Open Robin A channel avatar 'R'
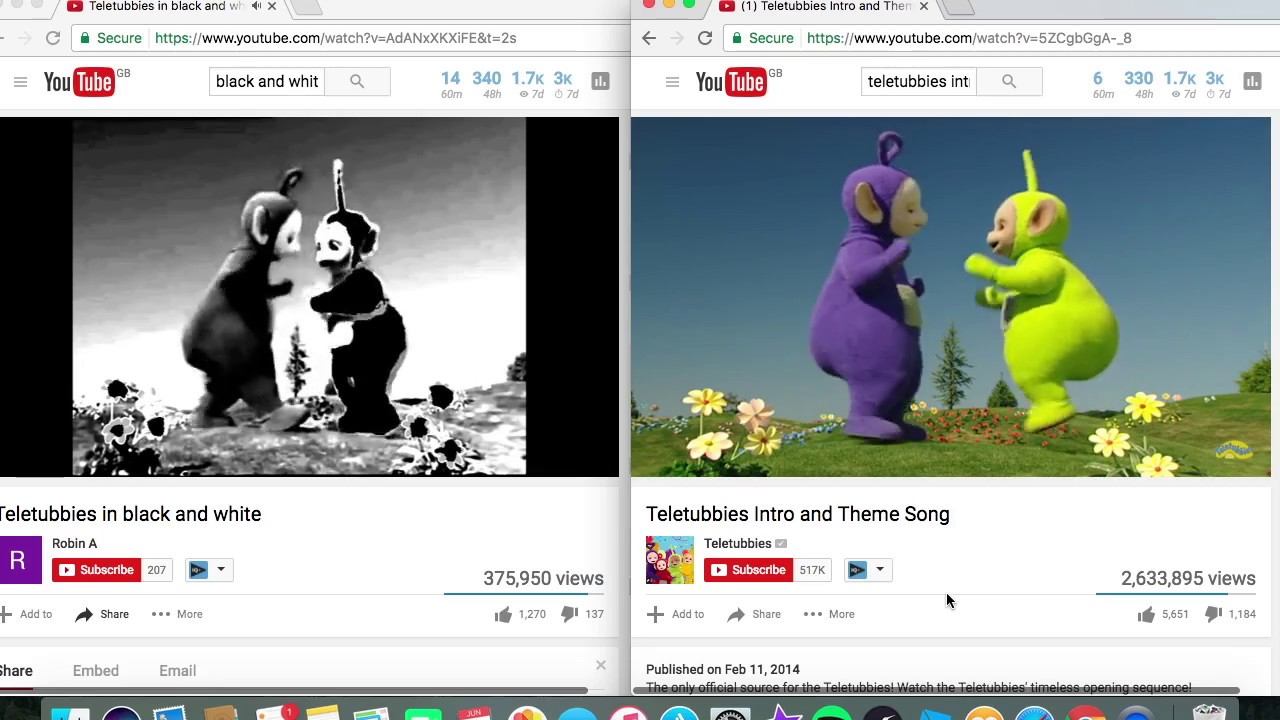 click(18, 560)
